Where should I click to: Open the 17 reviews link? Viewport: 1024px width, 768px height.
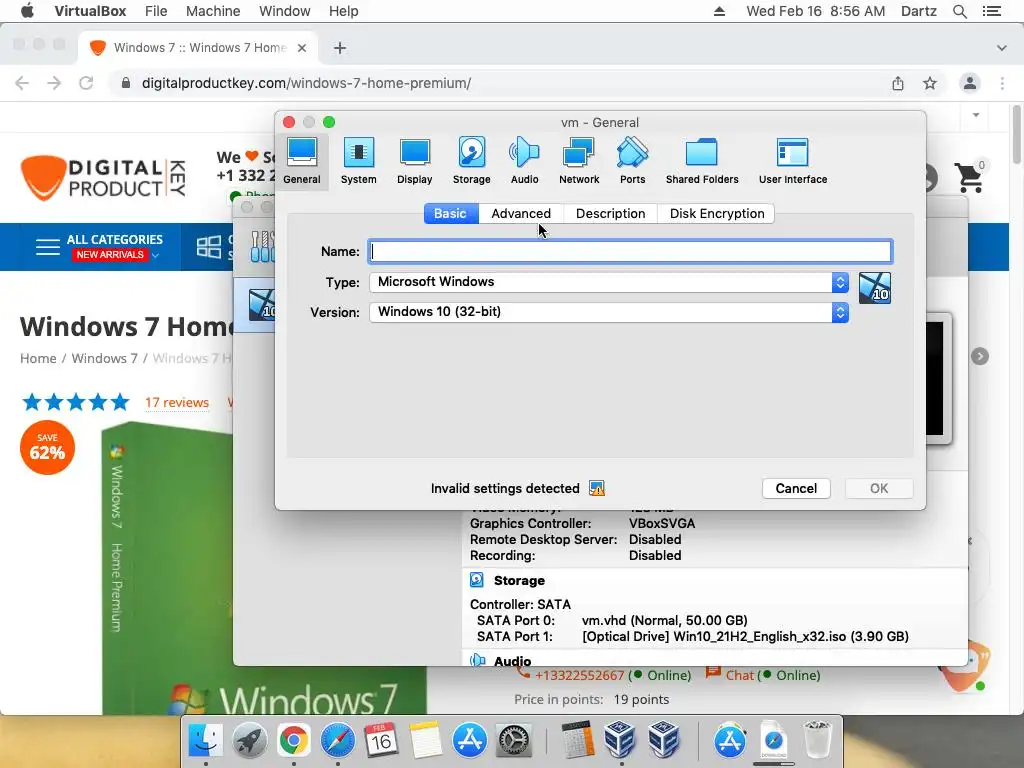177,402
